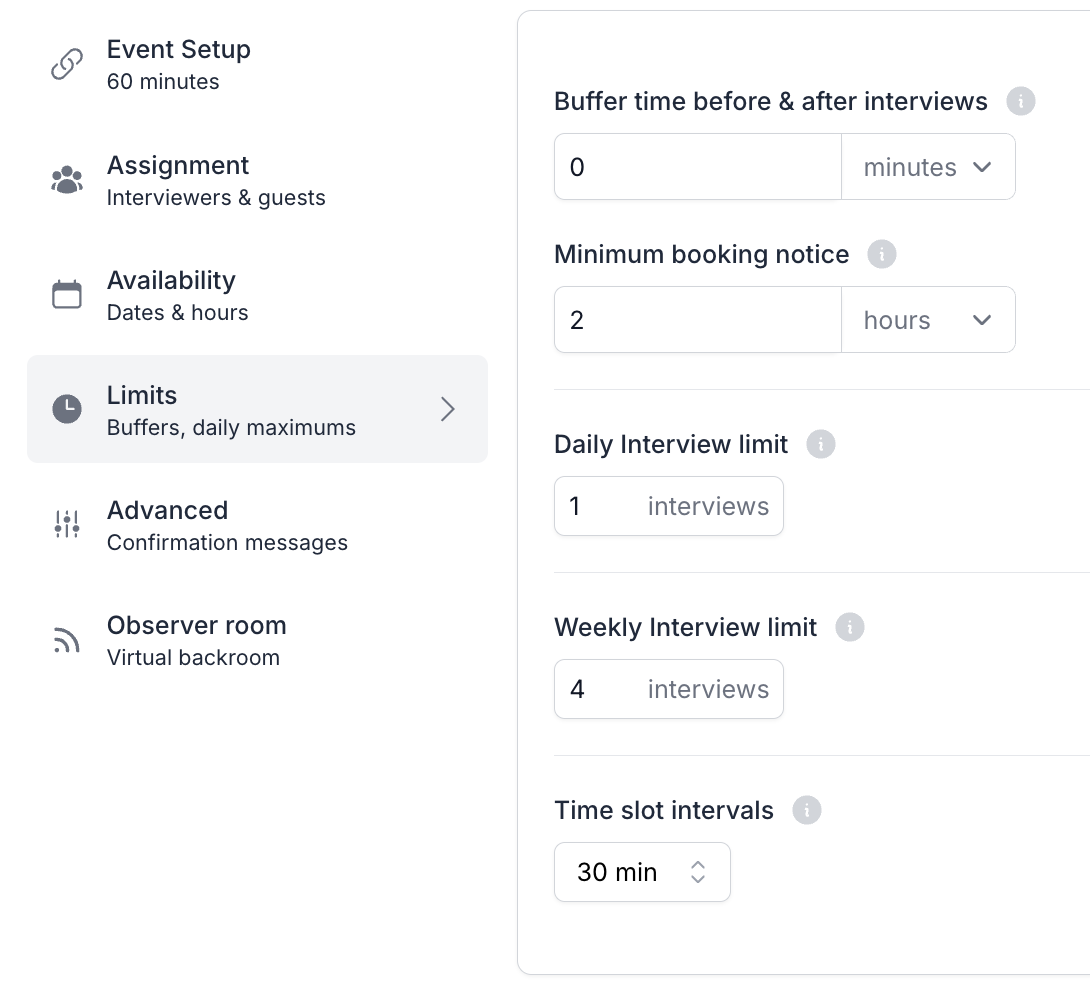The width and height of the screenshot is (1090, 988).
Task: Click the Availability calendar icon
Action: click(67, 295)
